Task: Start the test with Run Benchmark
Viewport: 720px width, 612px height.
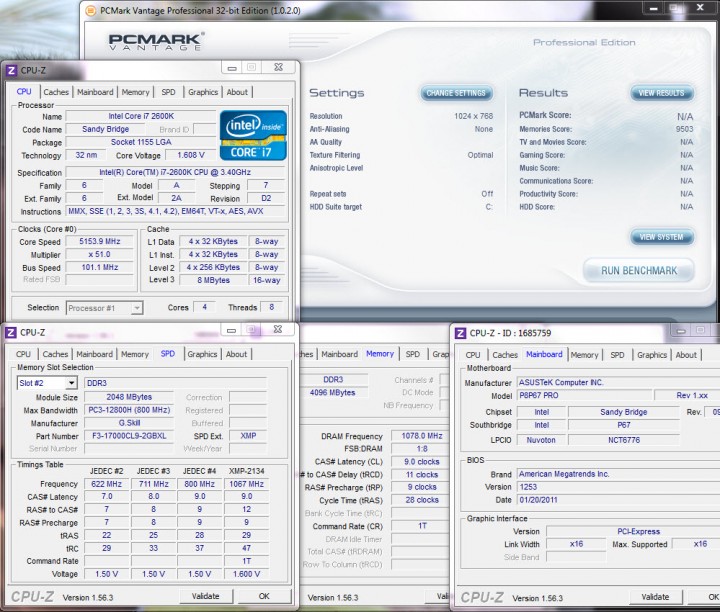Action: pos(639,270)
